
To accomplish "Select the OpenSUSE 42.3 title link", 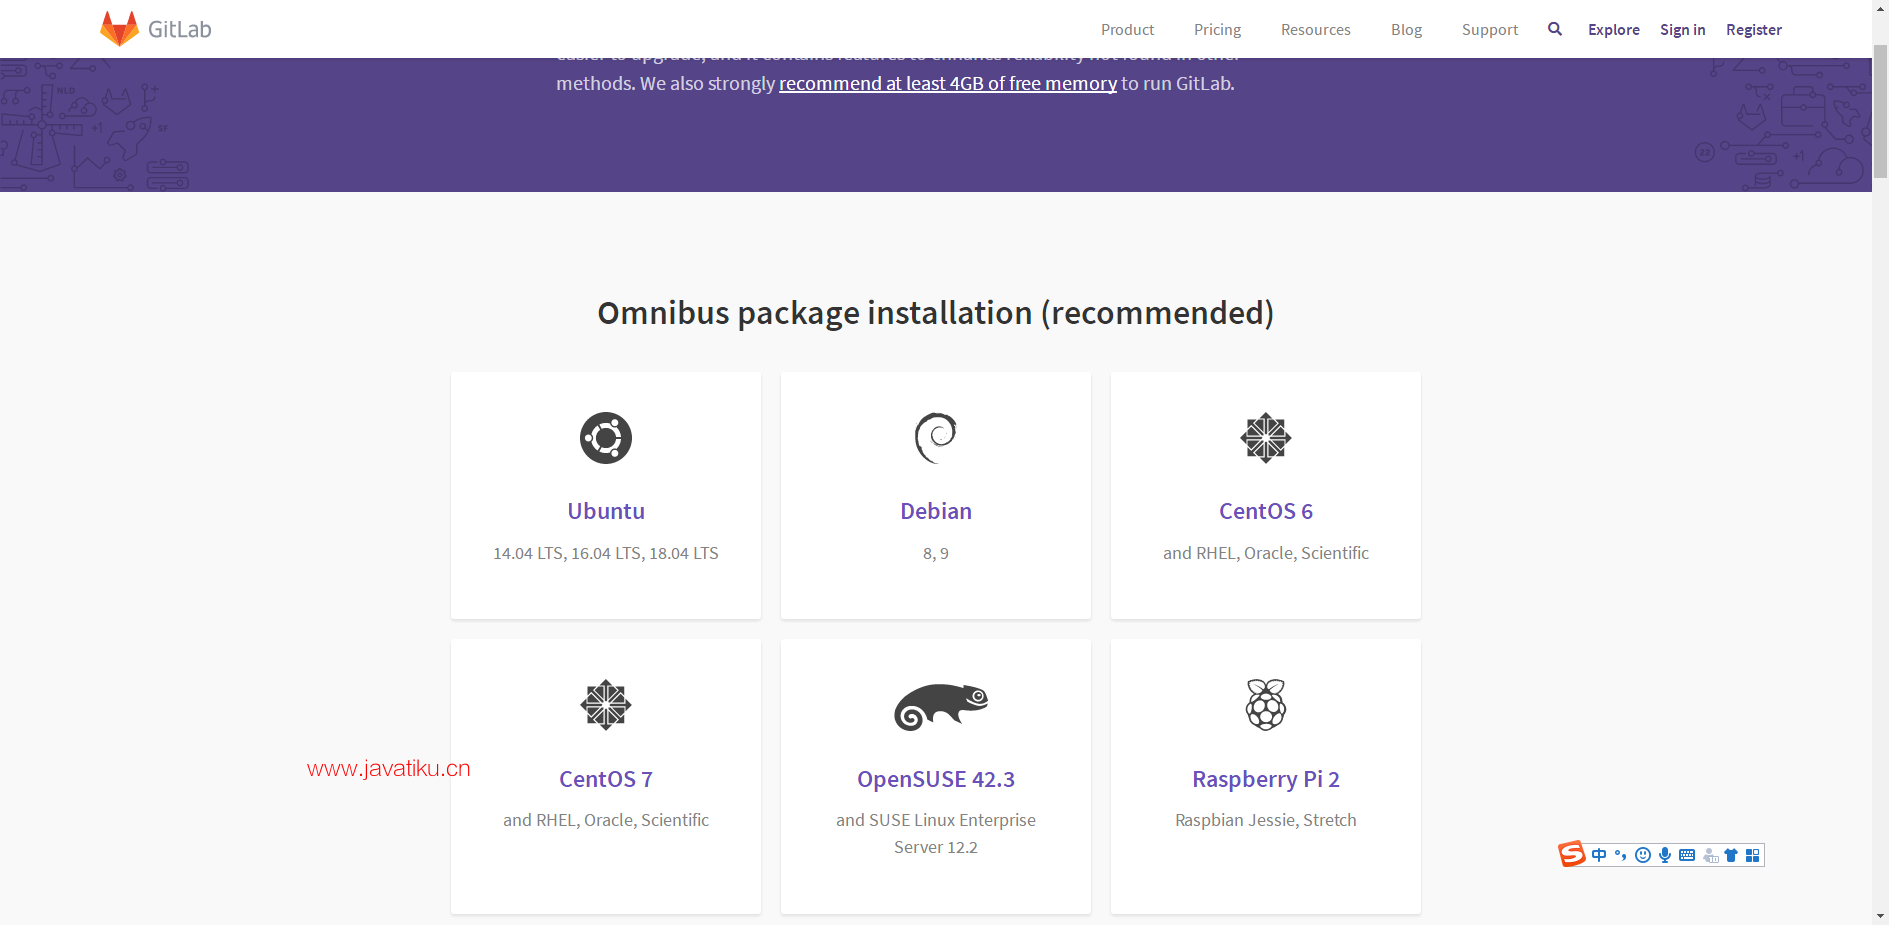I will point(936,779).
